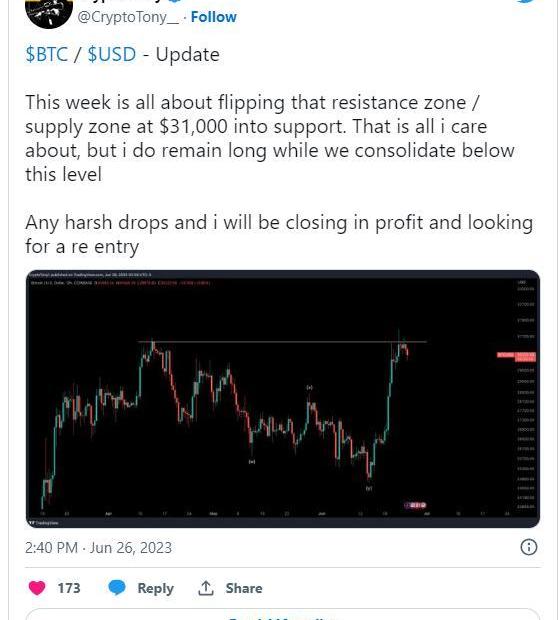
Task: Click the TradingView logo in the chart
Action: click(x=44, y=523)
